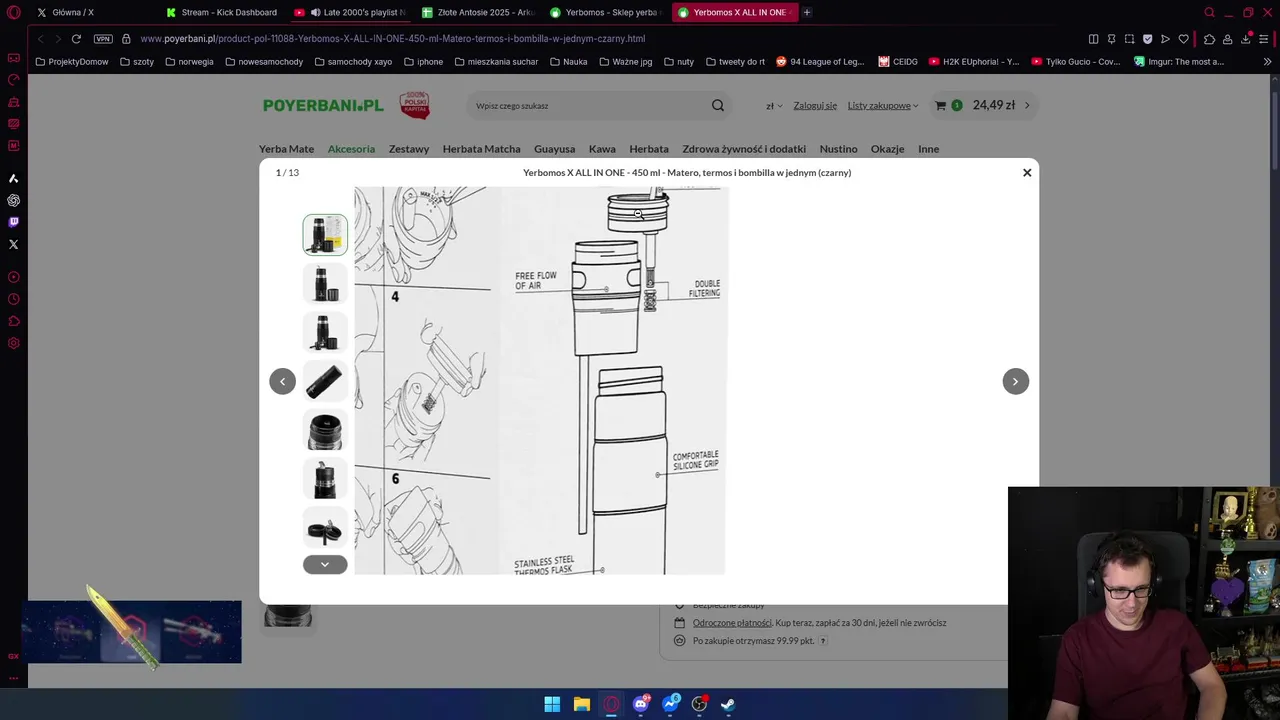Open the split screen toolbar icon
The height and width of the screenshot is (720, 1280).
point(1093,39)
